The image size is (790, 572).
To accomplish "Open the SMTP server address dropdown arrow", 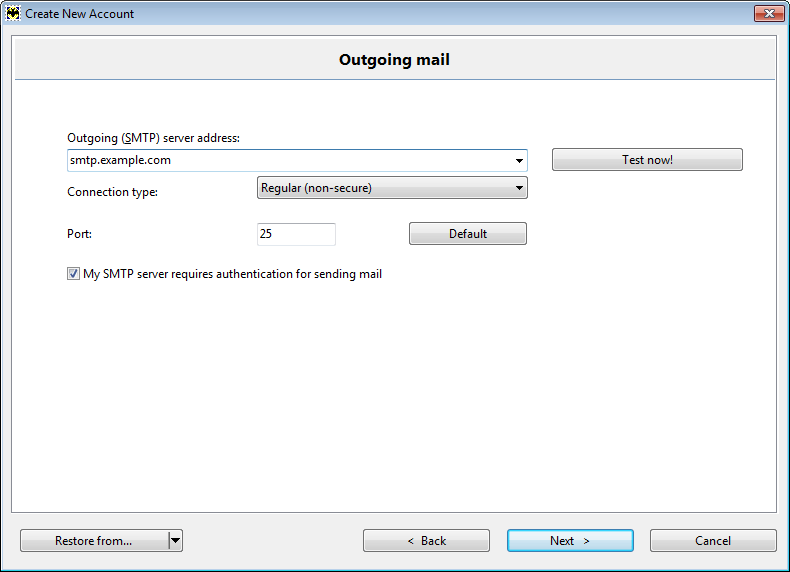I will [519, 161].
